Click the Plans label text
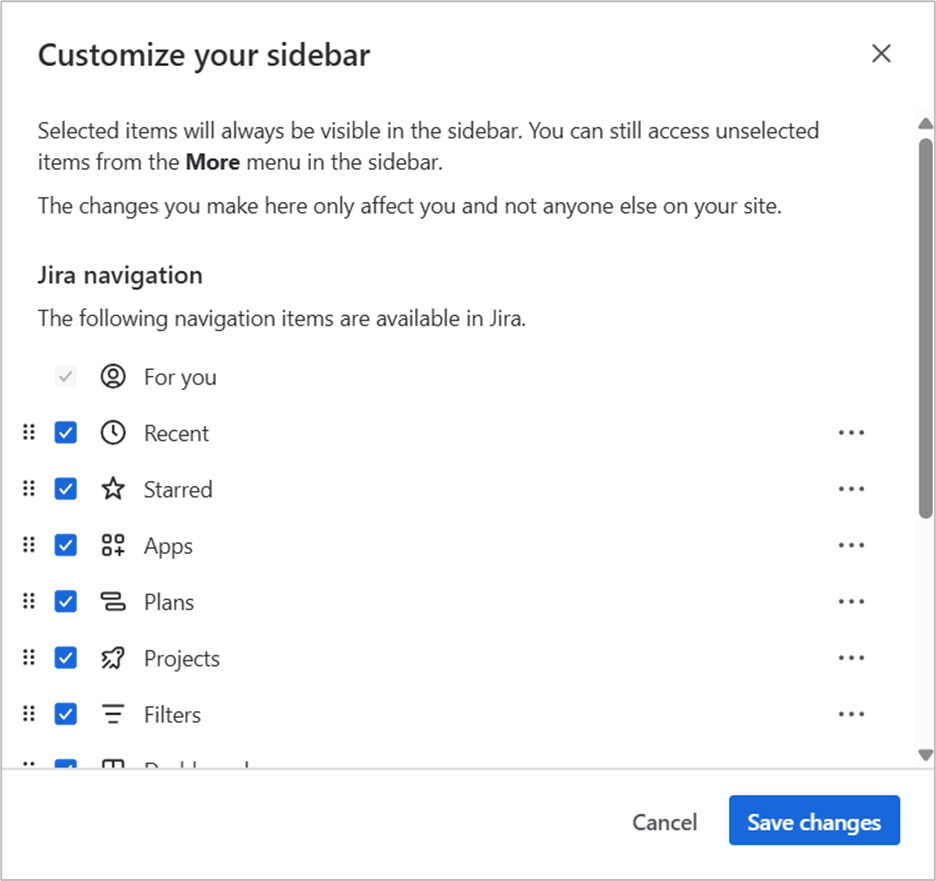This screenshot has height=881, width=936. [169, 602]
